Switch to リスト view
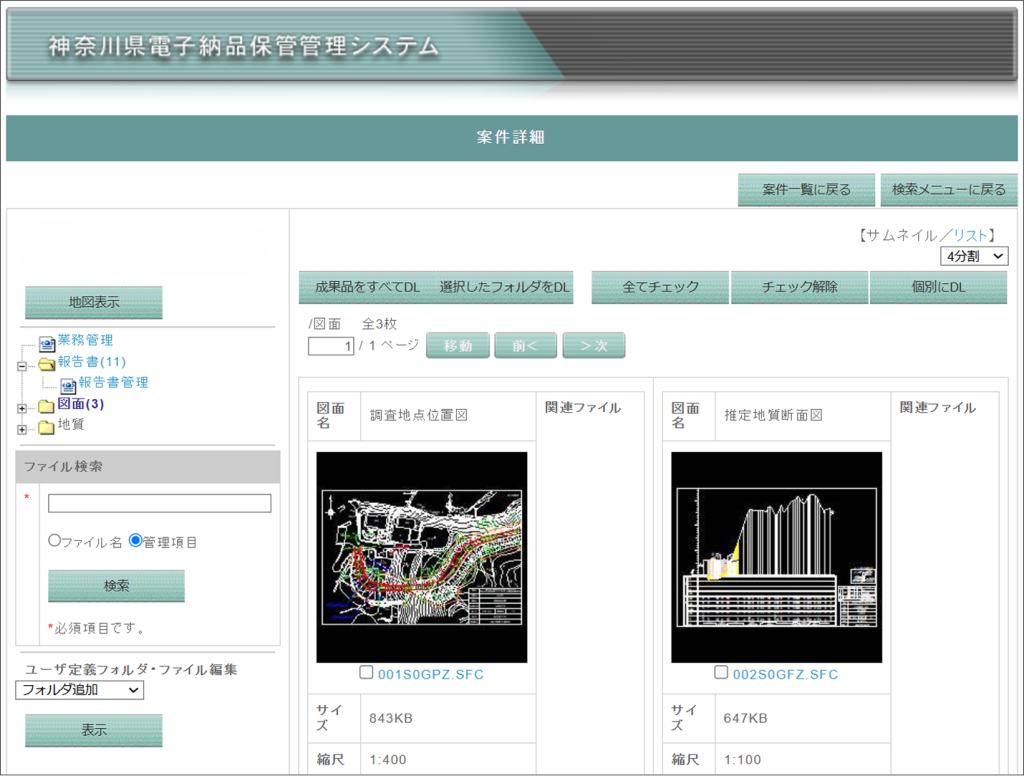 pyautogui.click(x=969, y=235)
